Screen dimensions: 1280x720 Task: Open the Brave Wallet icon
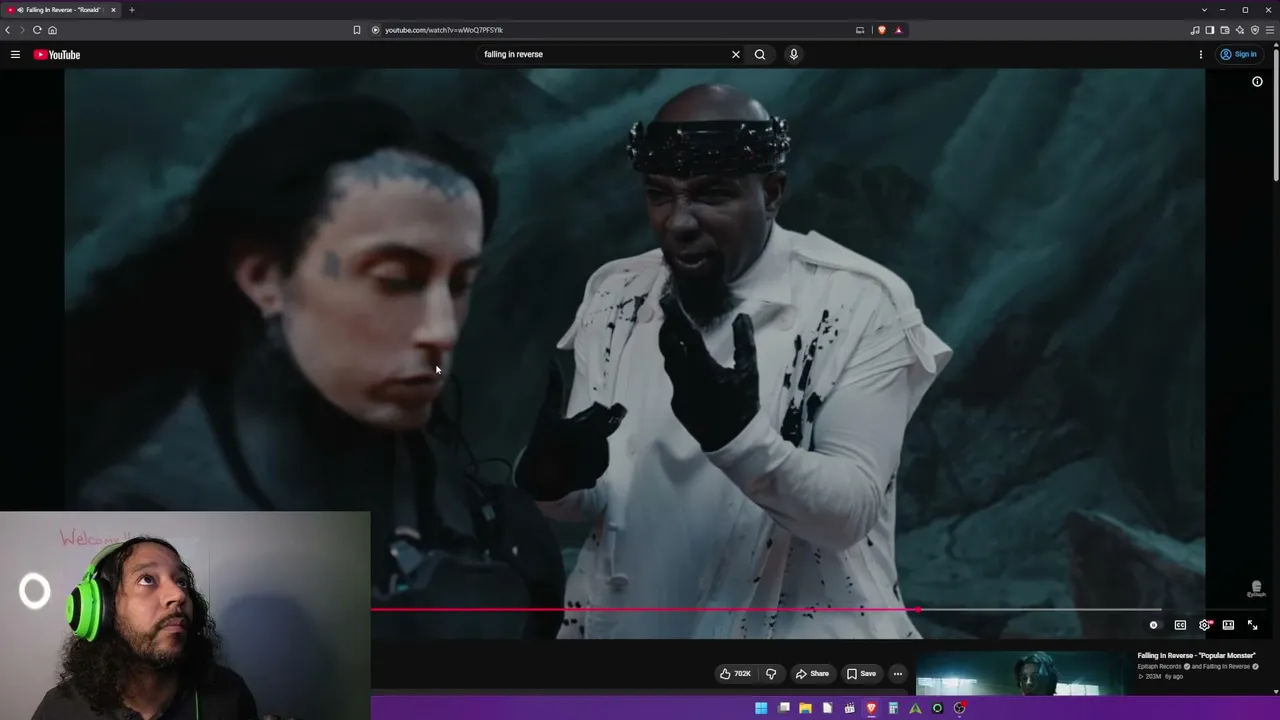[1224, 30]
